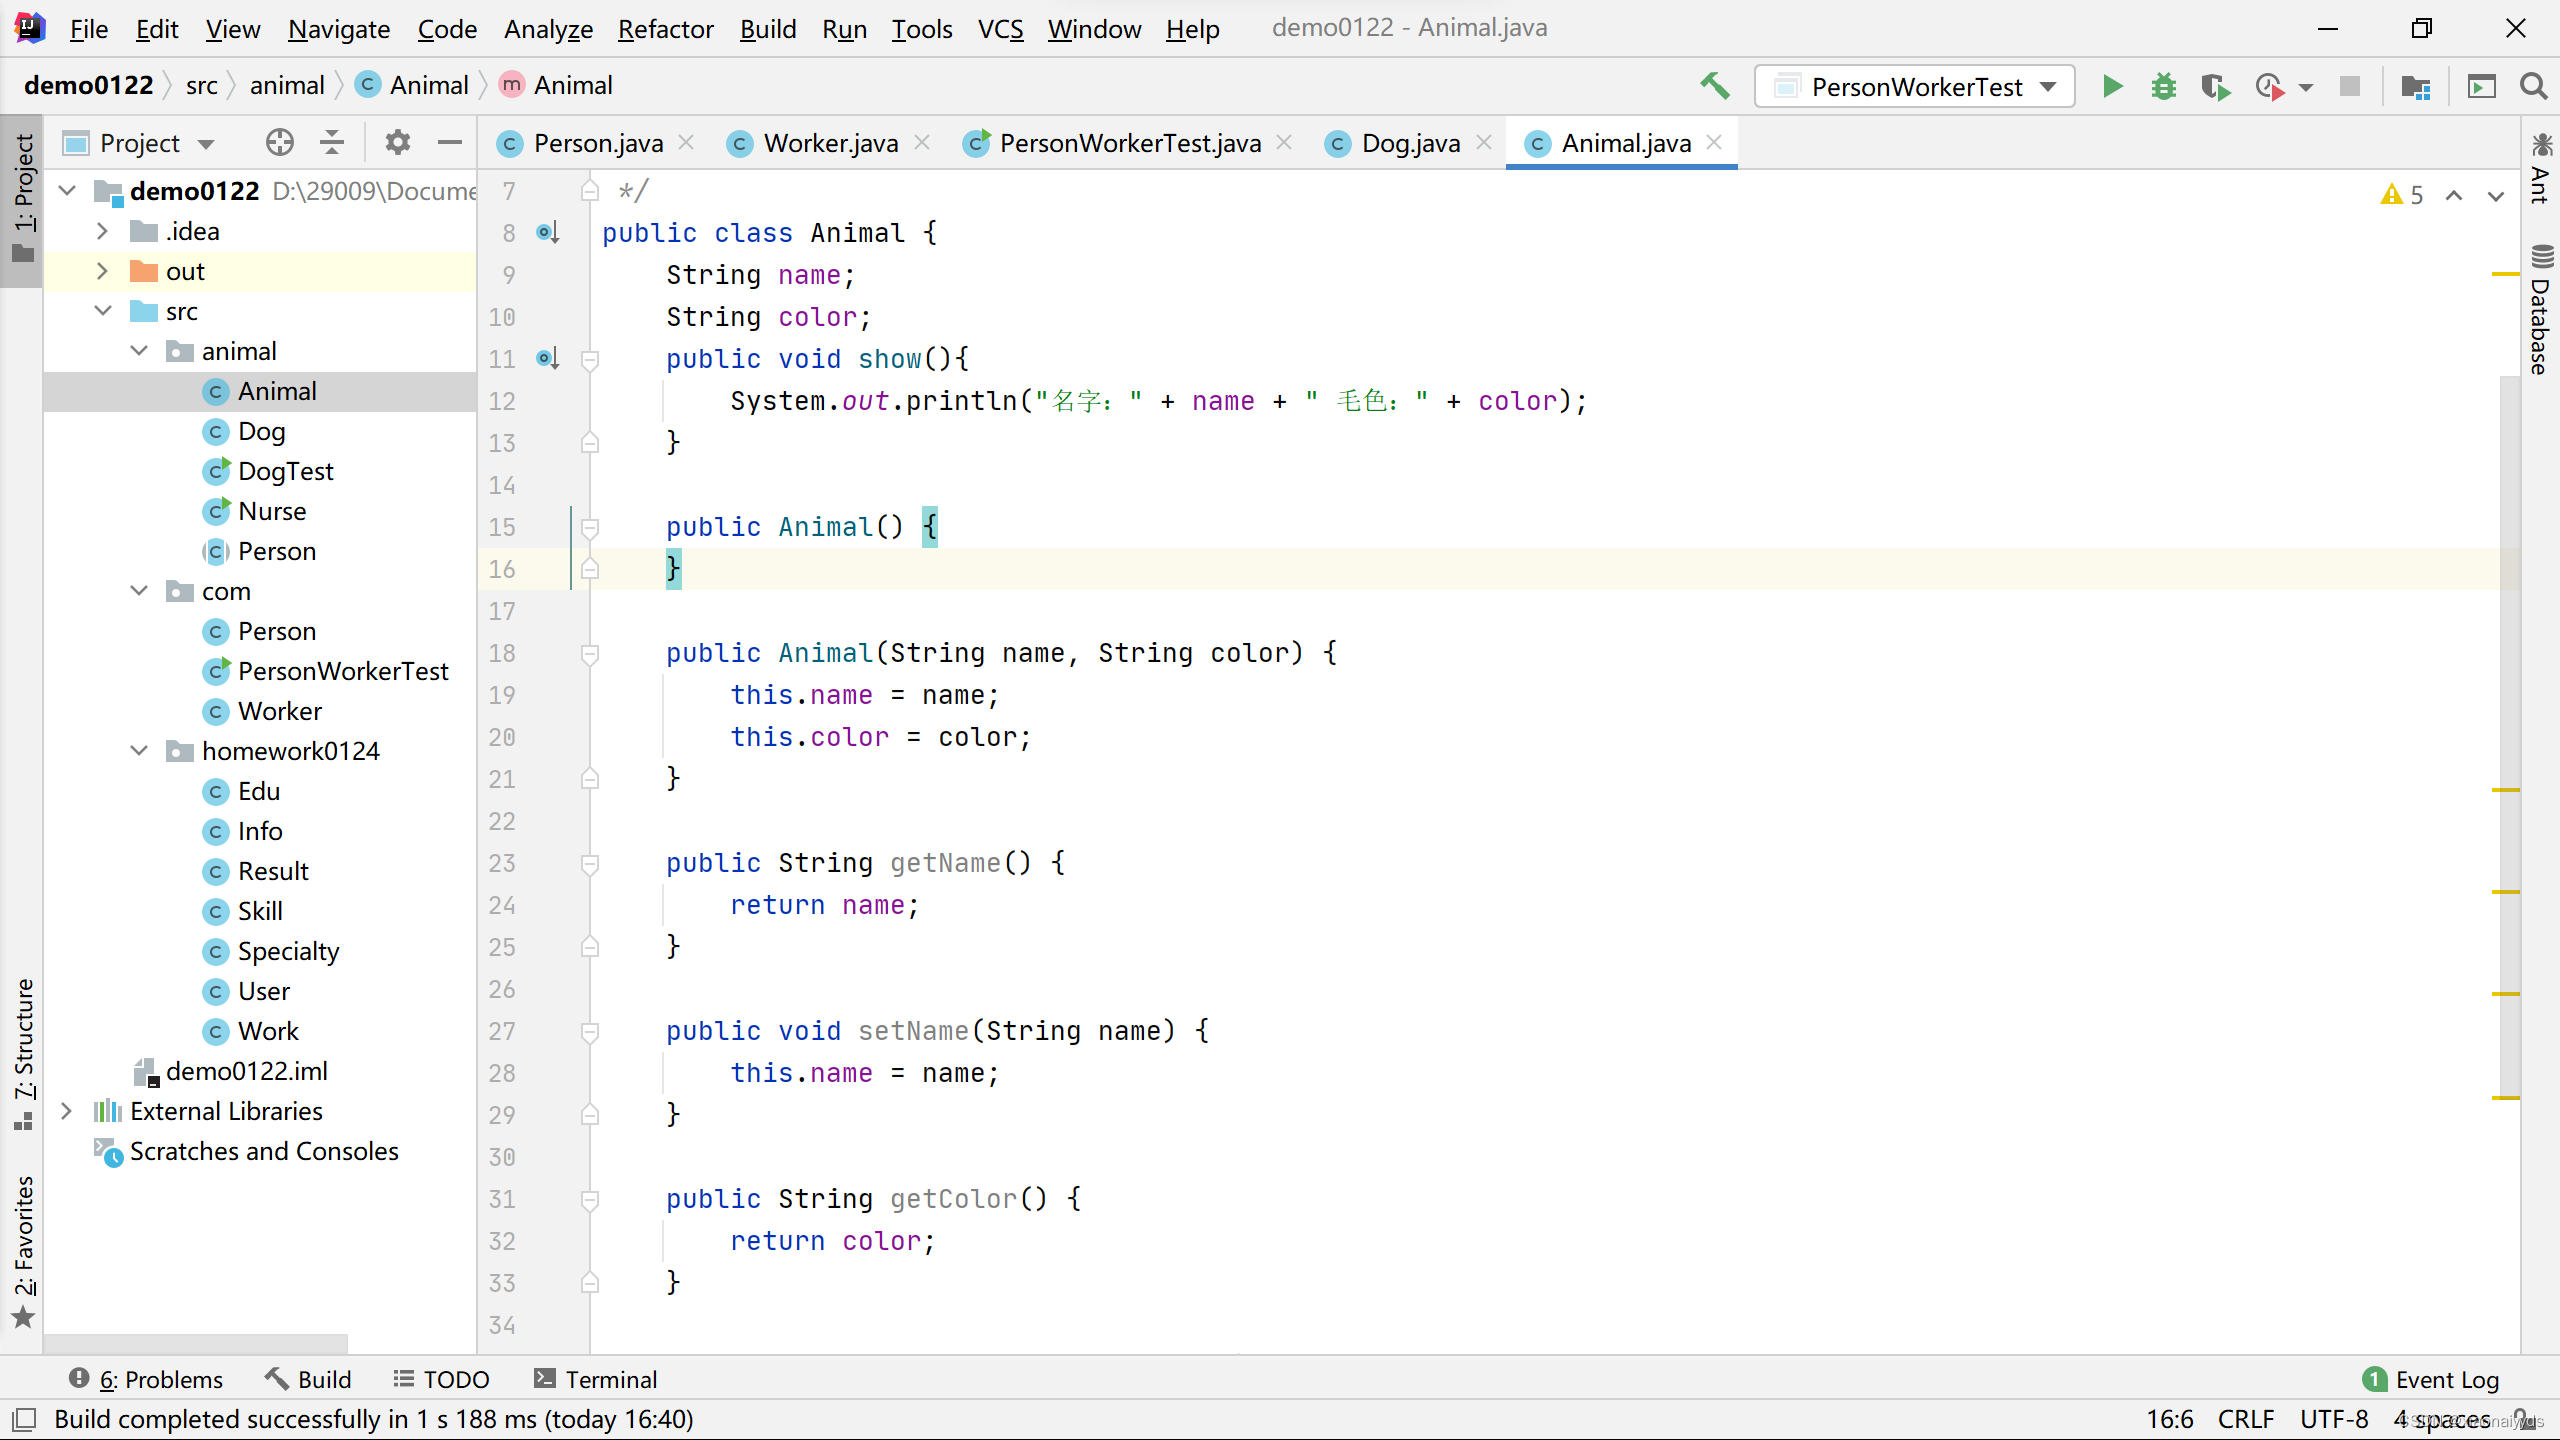
Task: Open the Event Log
Action: click(x=2431, y=1379)
